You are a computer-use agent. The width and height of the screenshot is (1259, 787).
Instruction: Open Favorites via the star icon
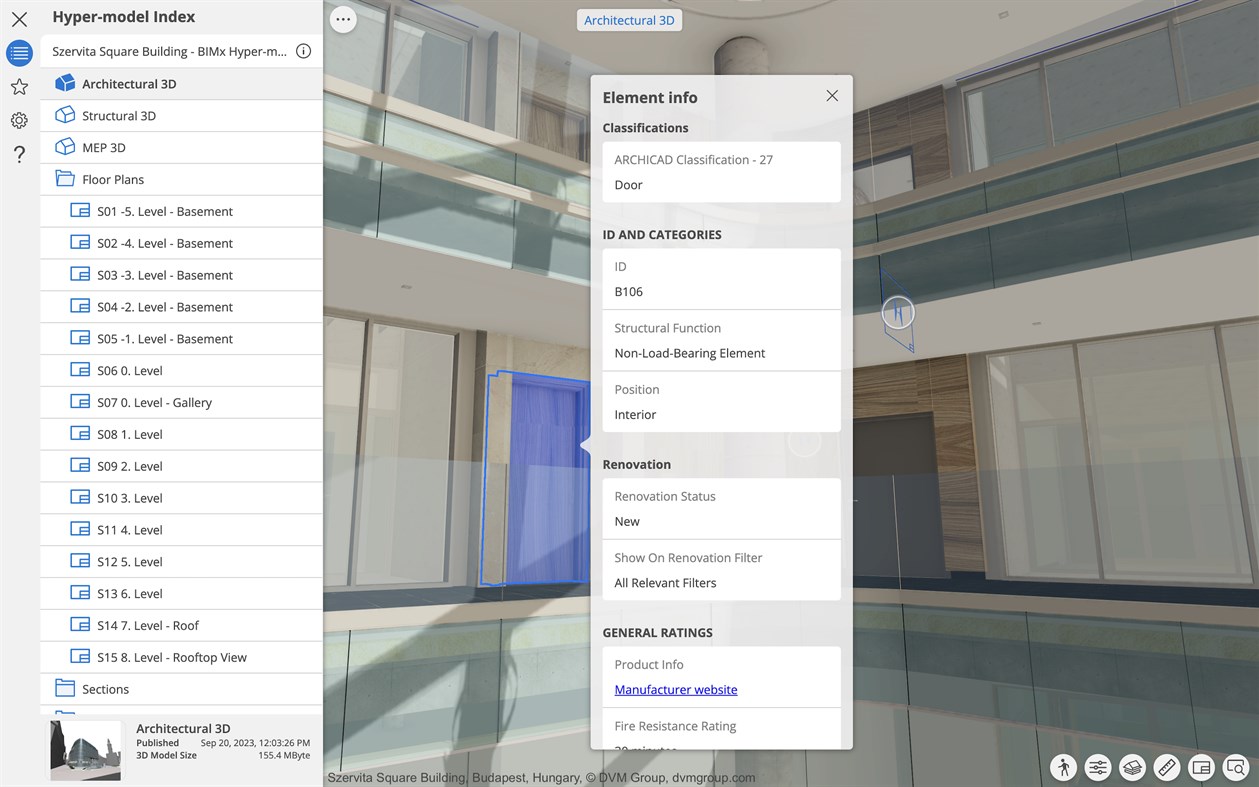[19, 87]
